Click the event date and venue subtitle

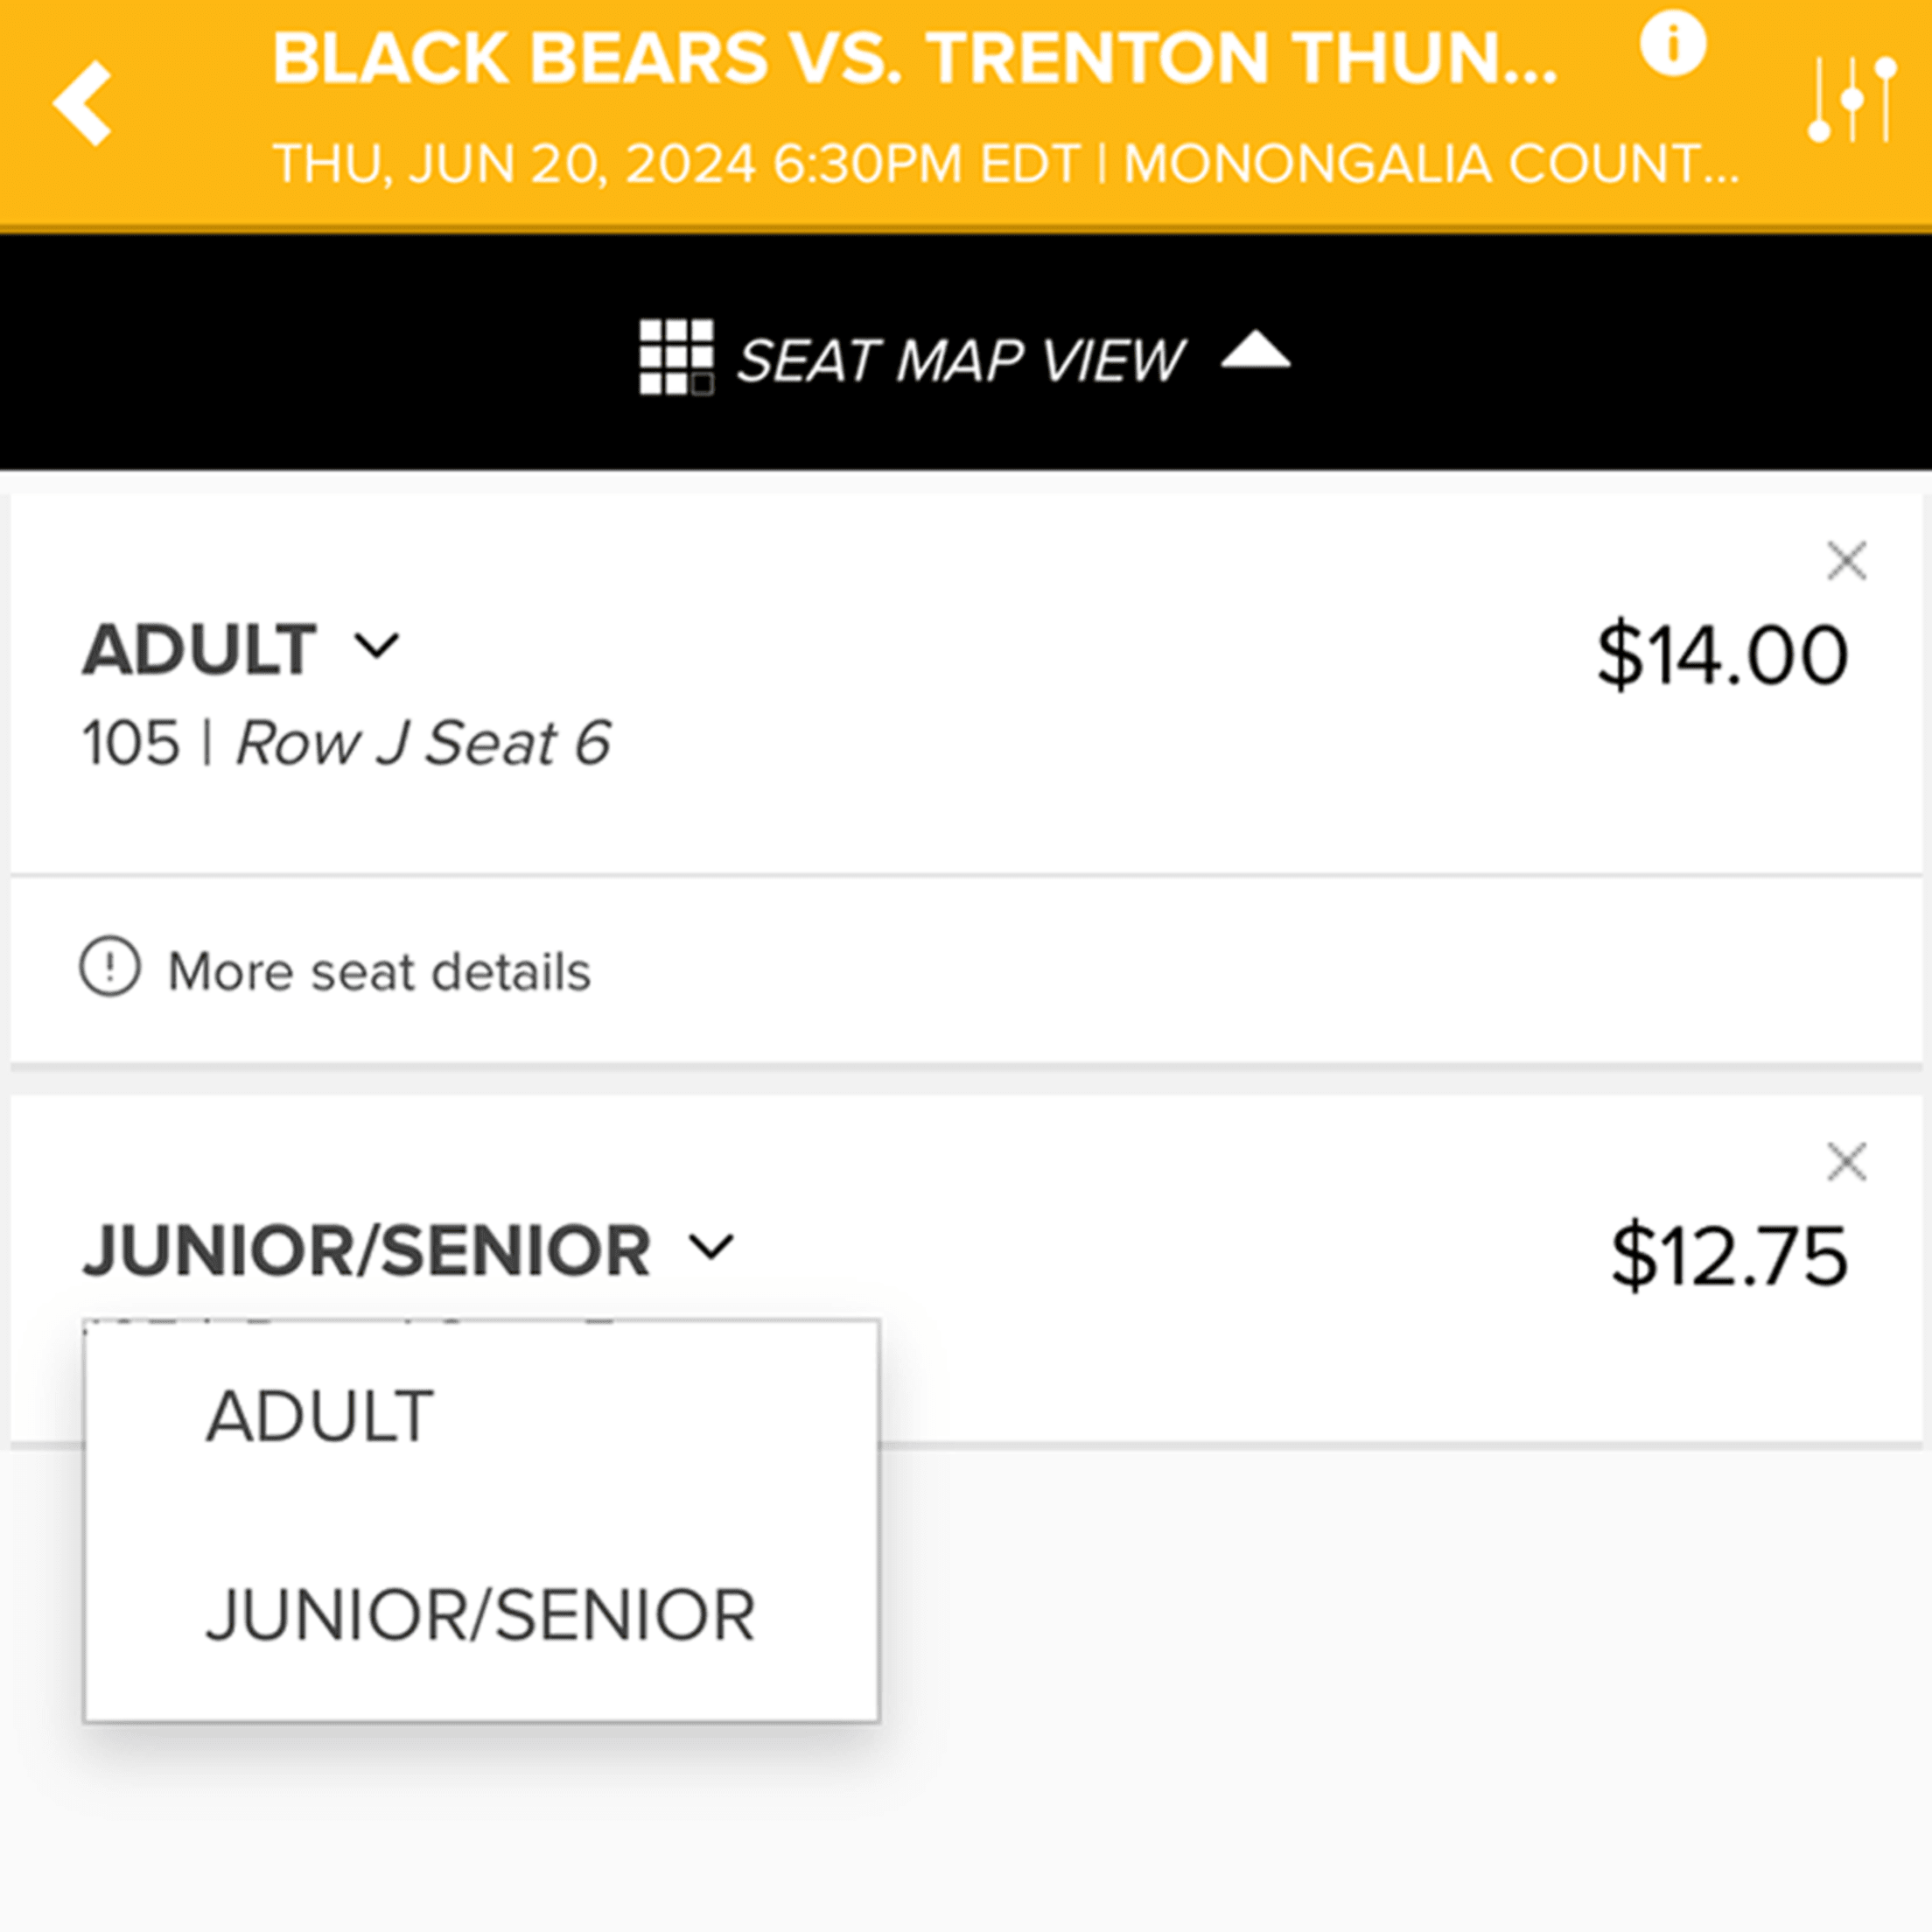(x=1005, y=164)
